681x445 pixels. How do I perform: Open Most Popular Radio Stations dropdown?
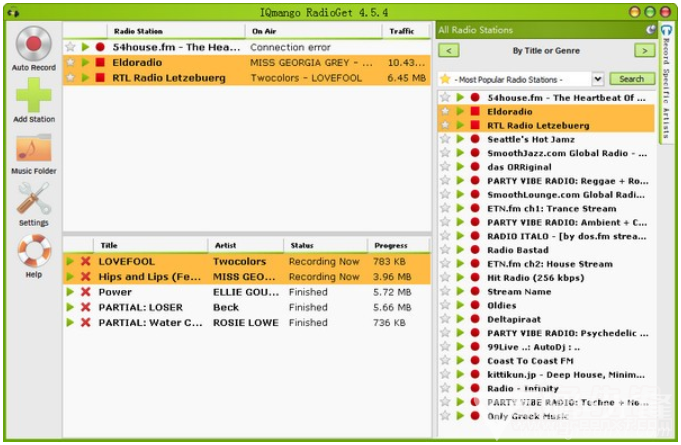598,79
